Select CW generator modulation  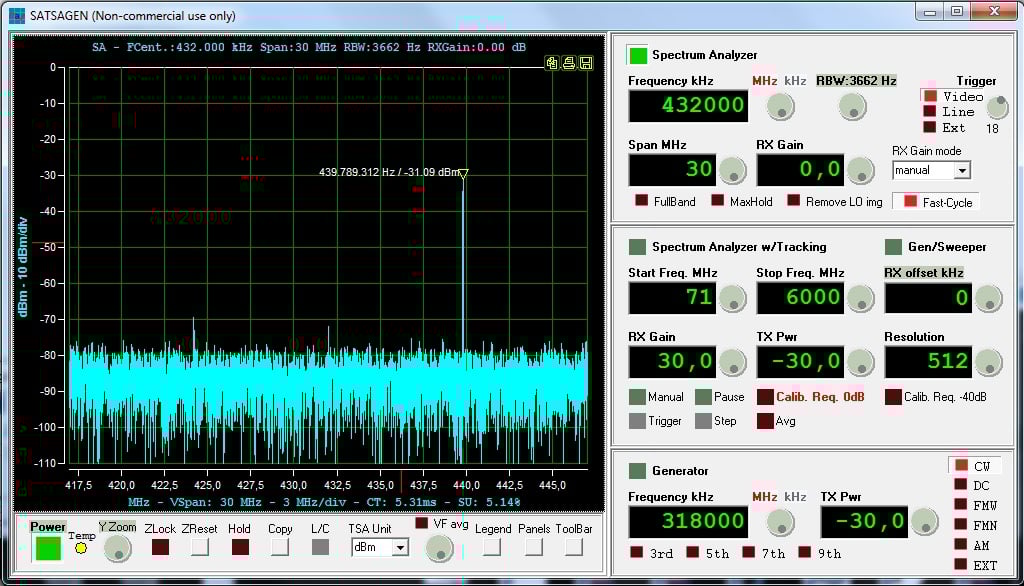point(961,465)
